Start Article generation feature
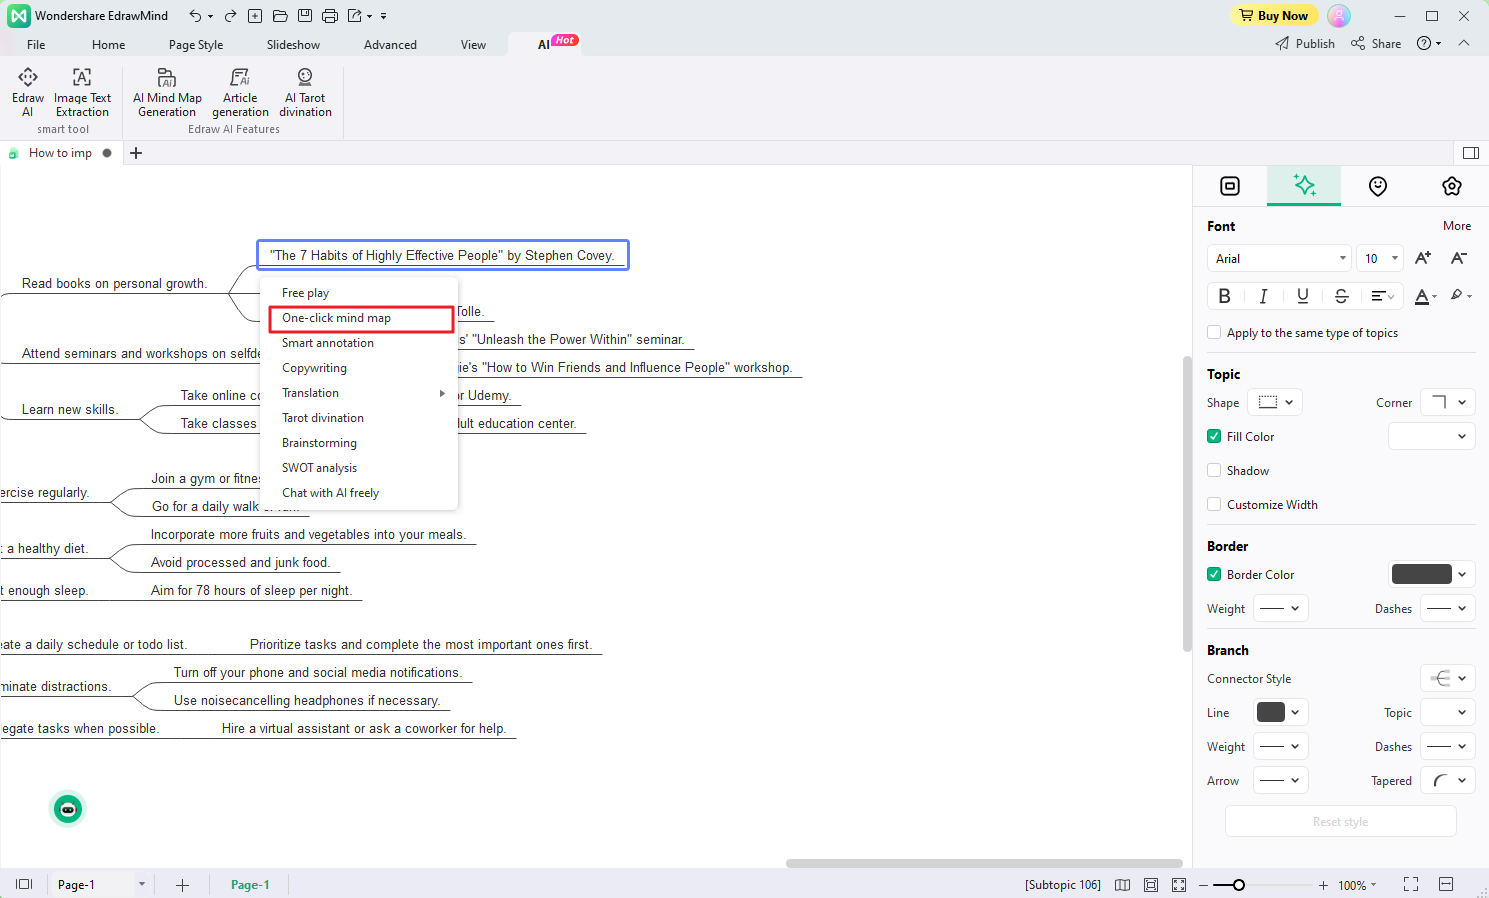1489x898 pixels. (240, 92)
